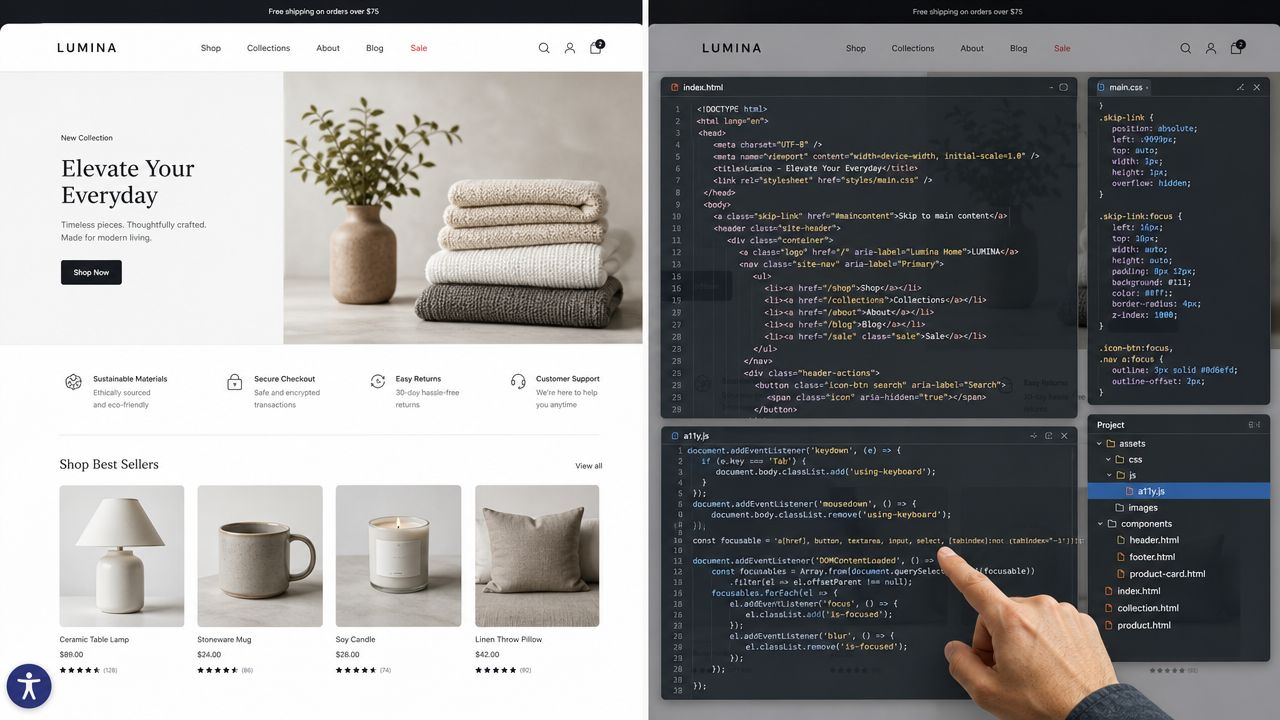This screenshot has height=720, width=1280.
Task: Click the $89.00 price text
Action: pyautogui.click(x=72, y=655)
